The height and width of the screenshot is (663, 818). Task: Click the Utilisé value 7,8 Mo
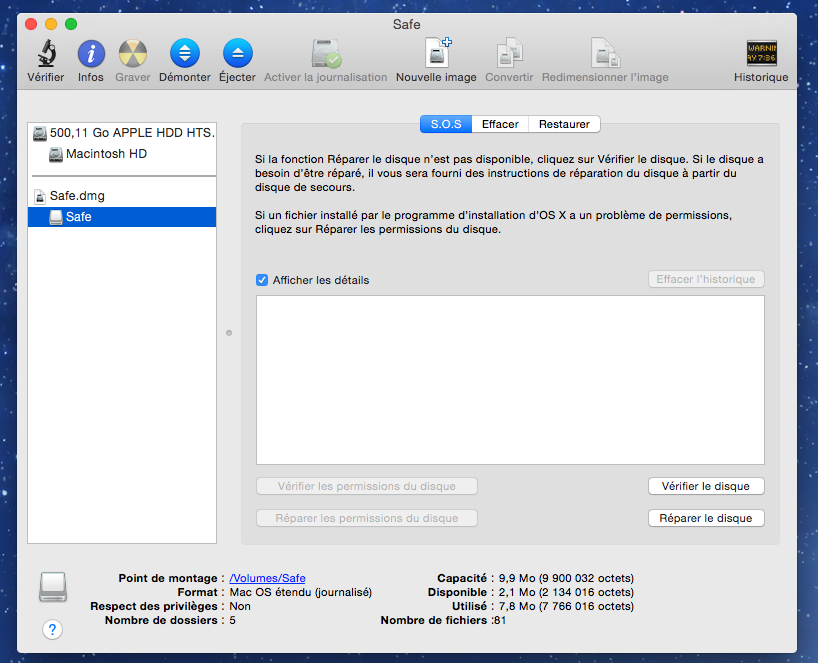566,606
